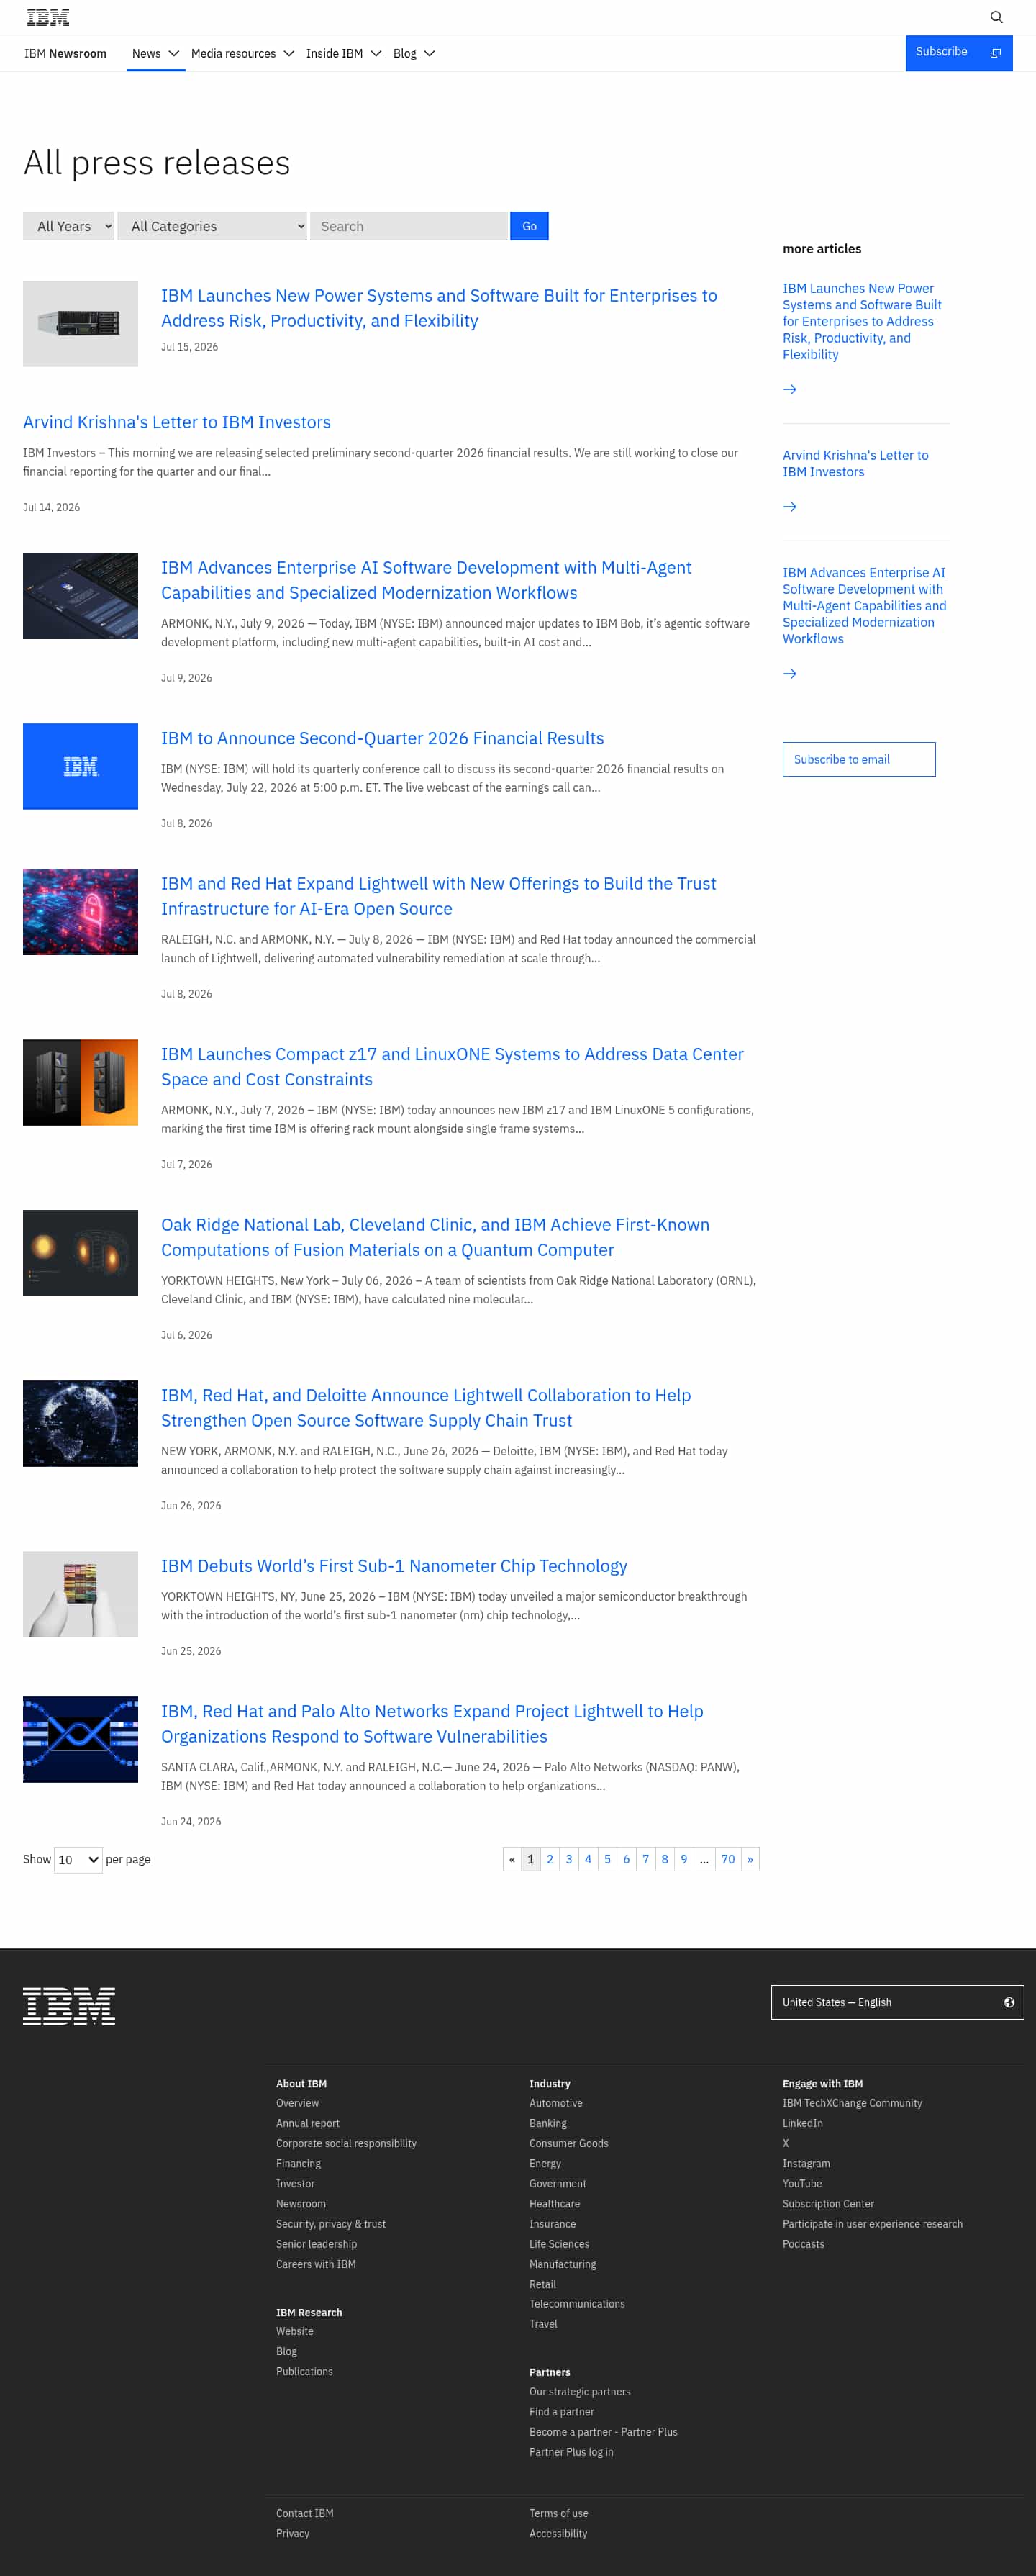Open the footer IBM TechXChange Community link
This screenshot has width=1036, height=2576.
click(852, 2103)
